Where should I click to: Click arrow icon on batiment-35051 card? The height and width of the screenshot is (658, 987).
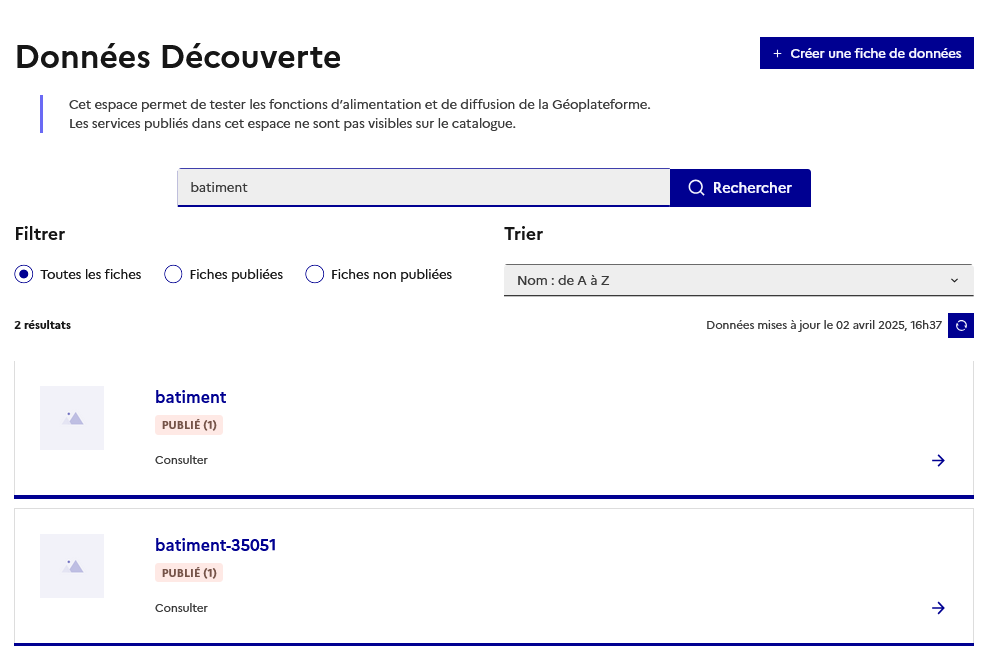pos(938,608)
